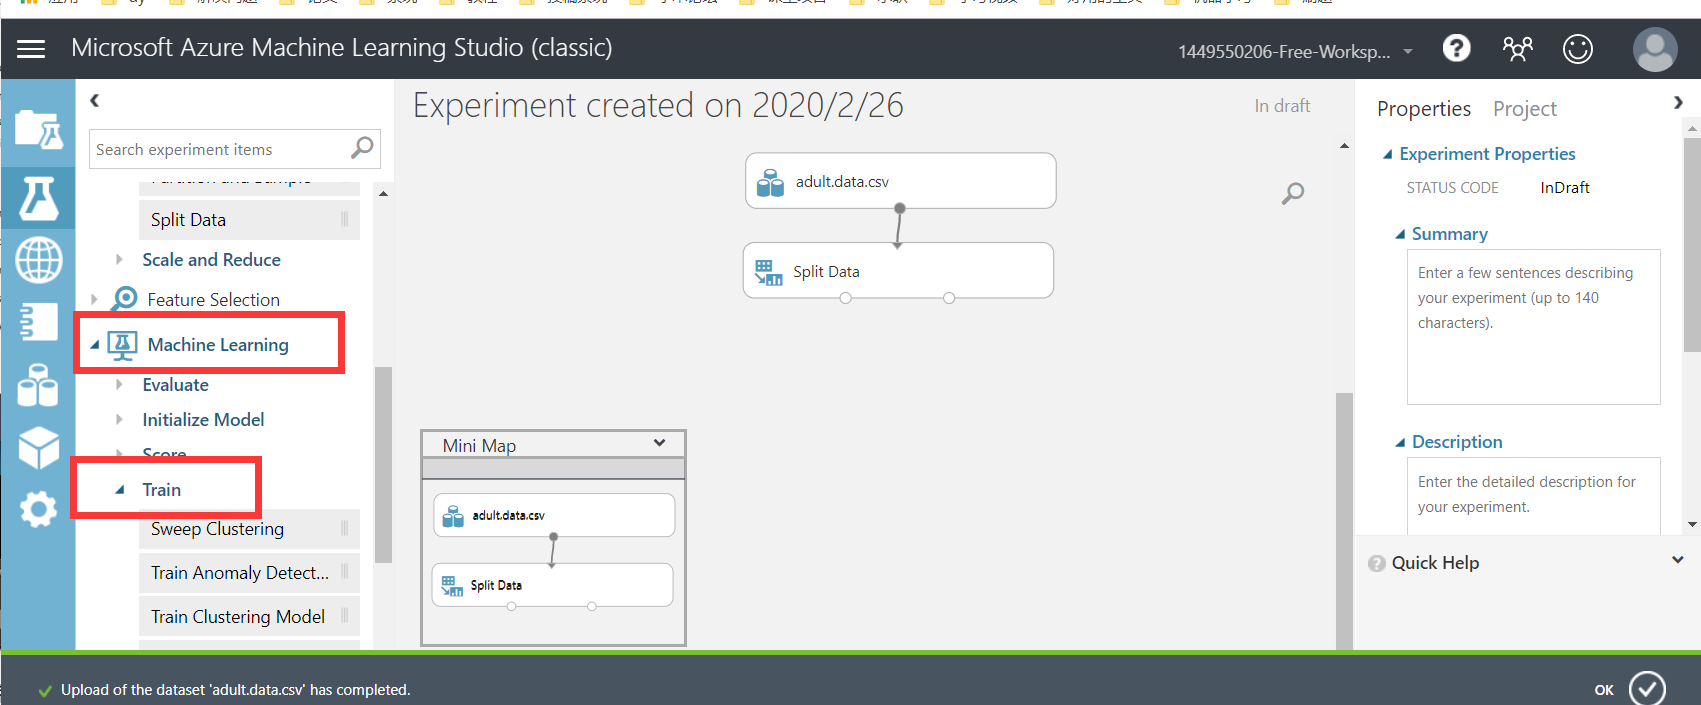
Task: Click the smiley feedback icon
Action: click(1578, 48)
